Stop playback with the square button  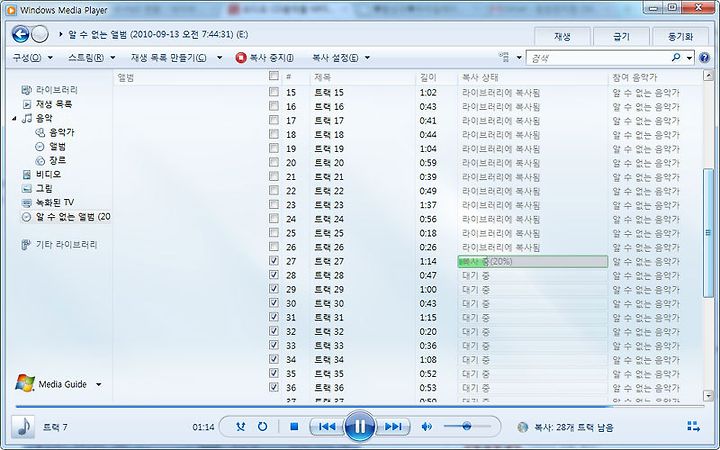pos(294,427)
